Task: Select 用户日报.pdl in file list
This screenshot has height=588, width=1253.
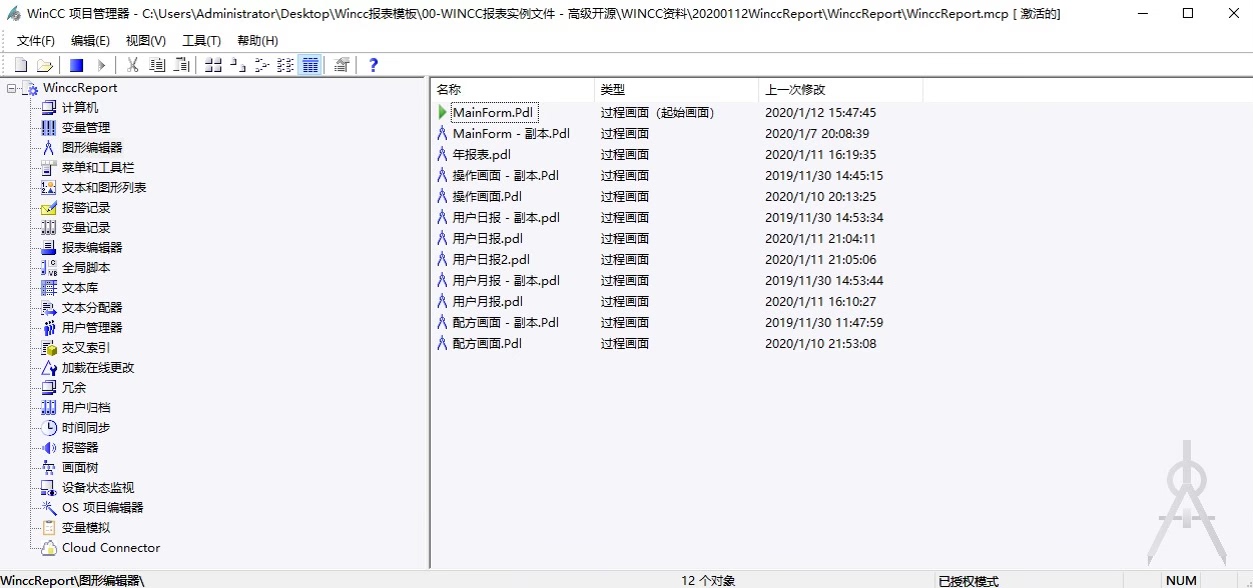Action: coord(488,239)
